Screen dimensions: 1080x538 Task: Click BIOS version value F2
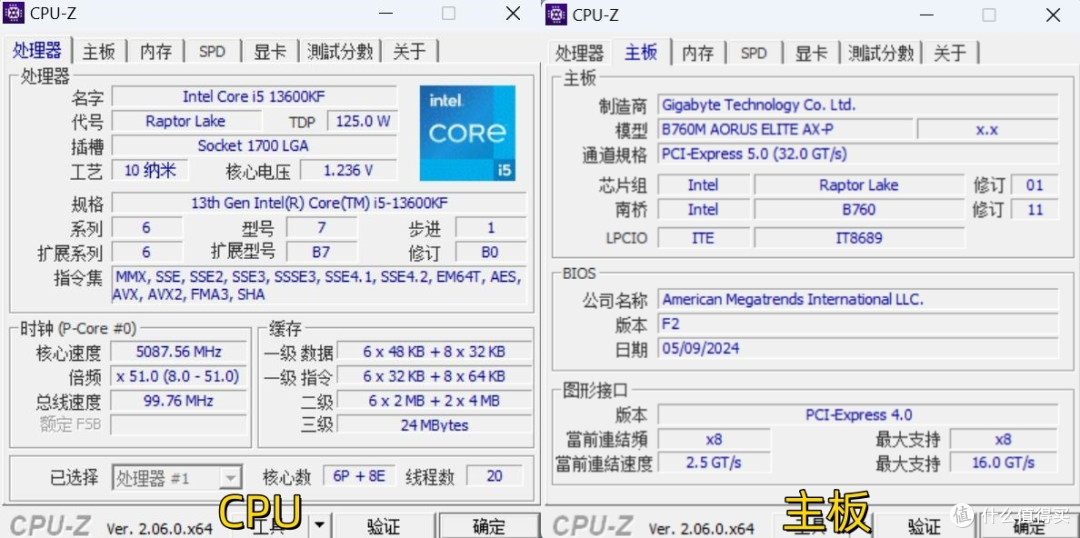(x=858, y=324)
